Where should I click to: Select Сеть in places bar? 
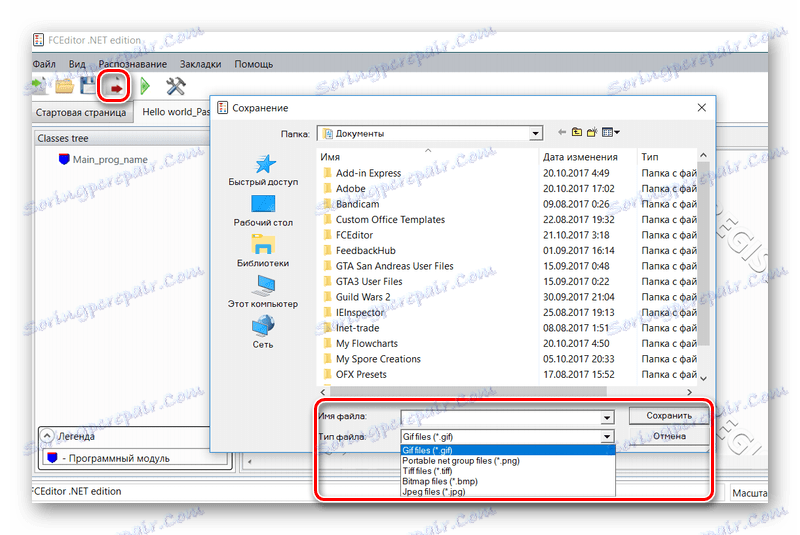(263, 333)
